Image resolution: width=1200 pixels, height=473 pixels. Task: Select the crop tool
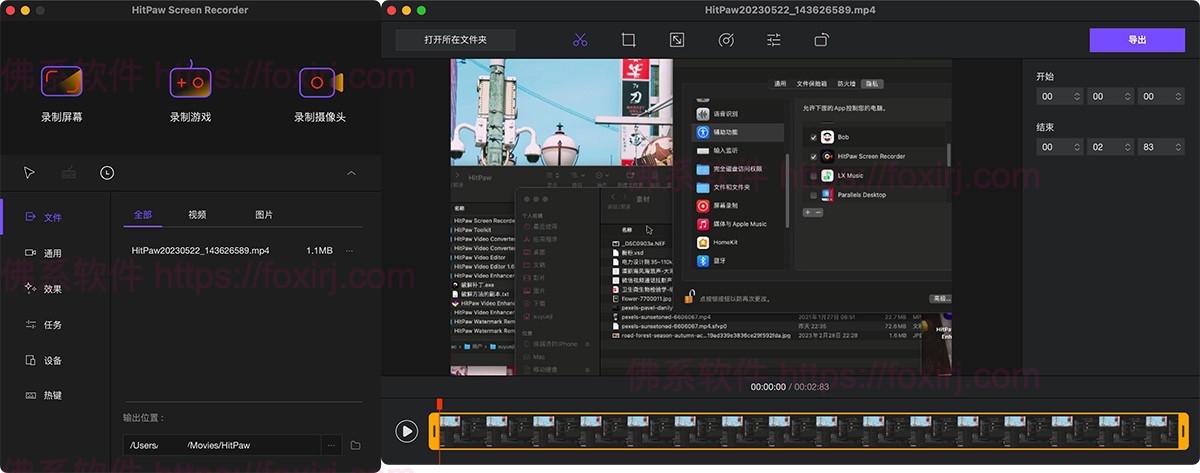[628, 40]
